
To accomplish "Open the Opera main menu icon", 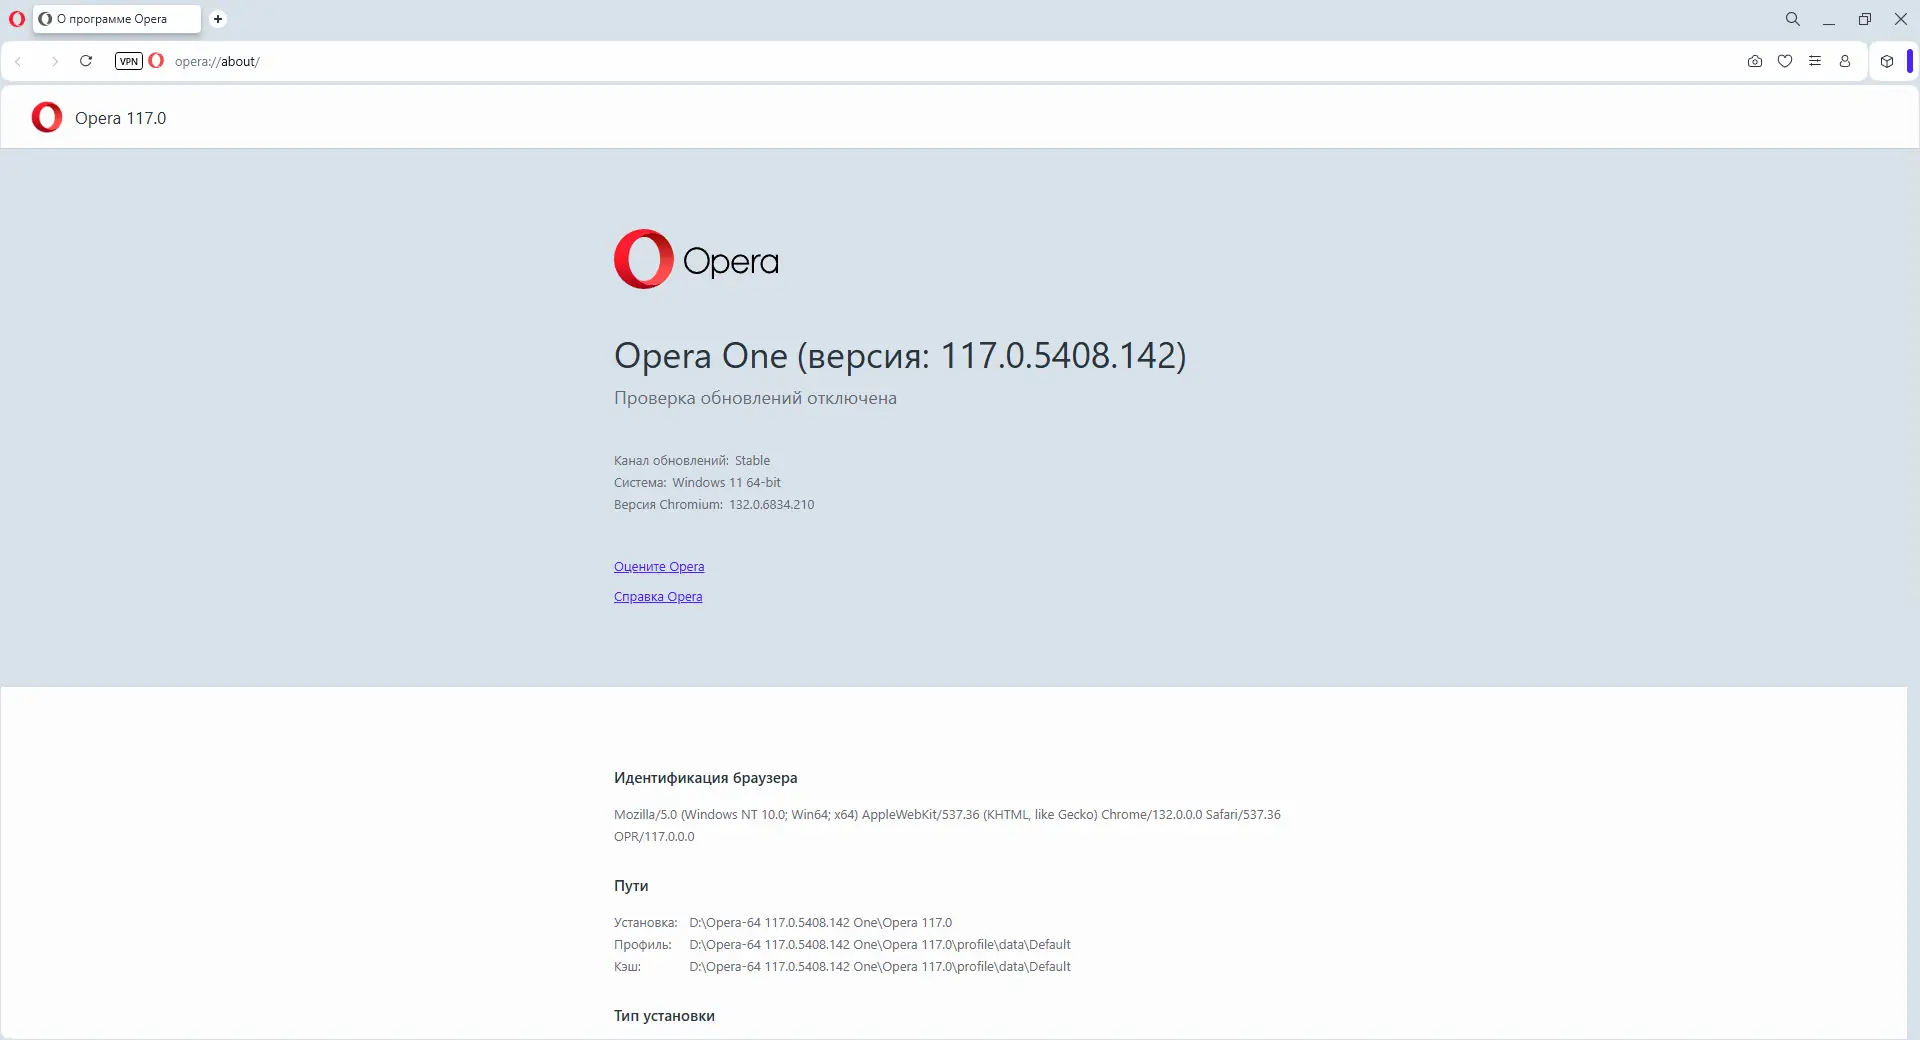I will coord(17,19).
